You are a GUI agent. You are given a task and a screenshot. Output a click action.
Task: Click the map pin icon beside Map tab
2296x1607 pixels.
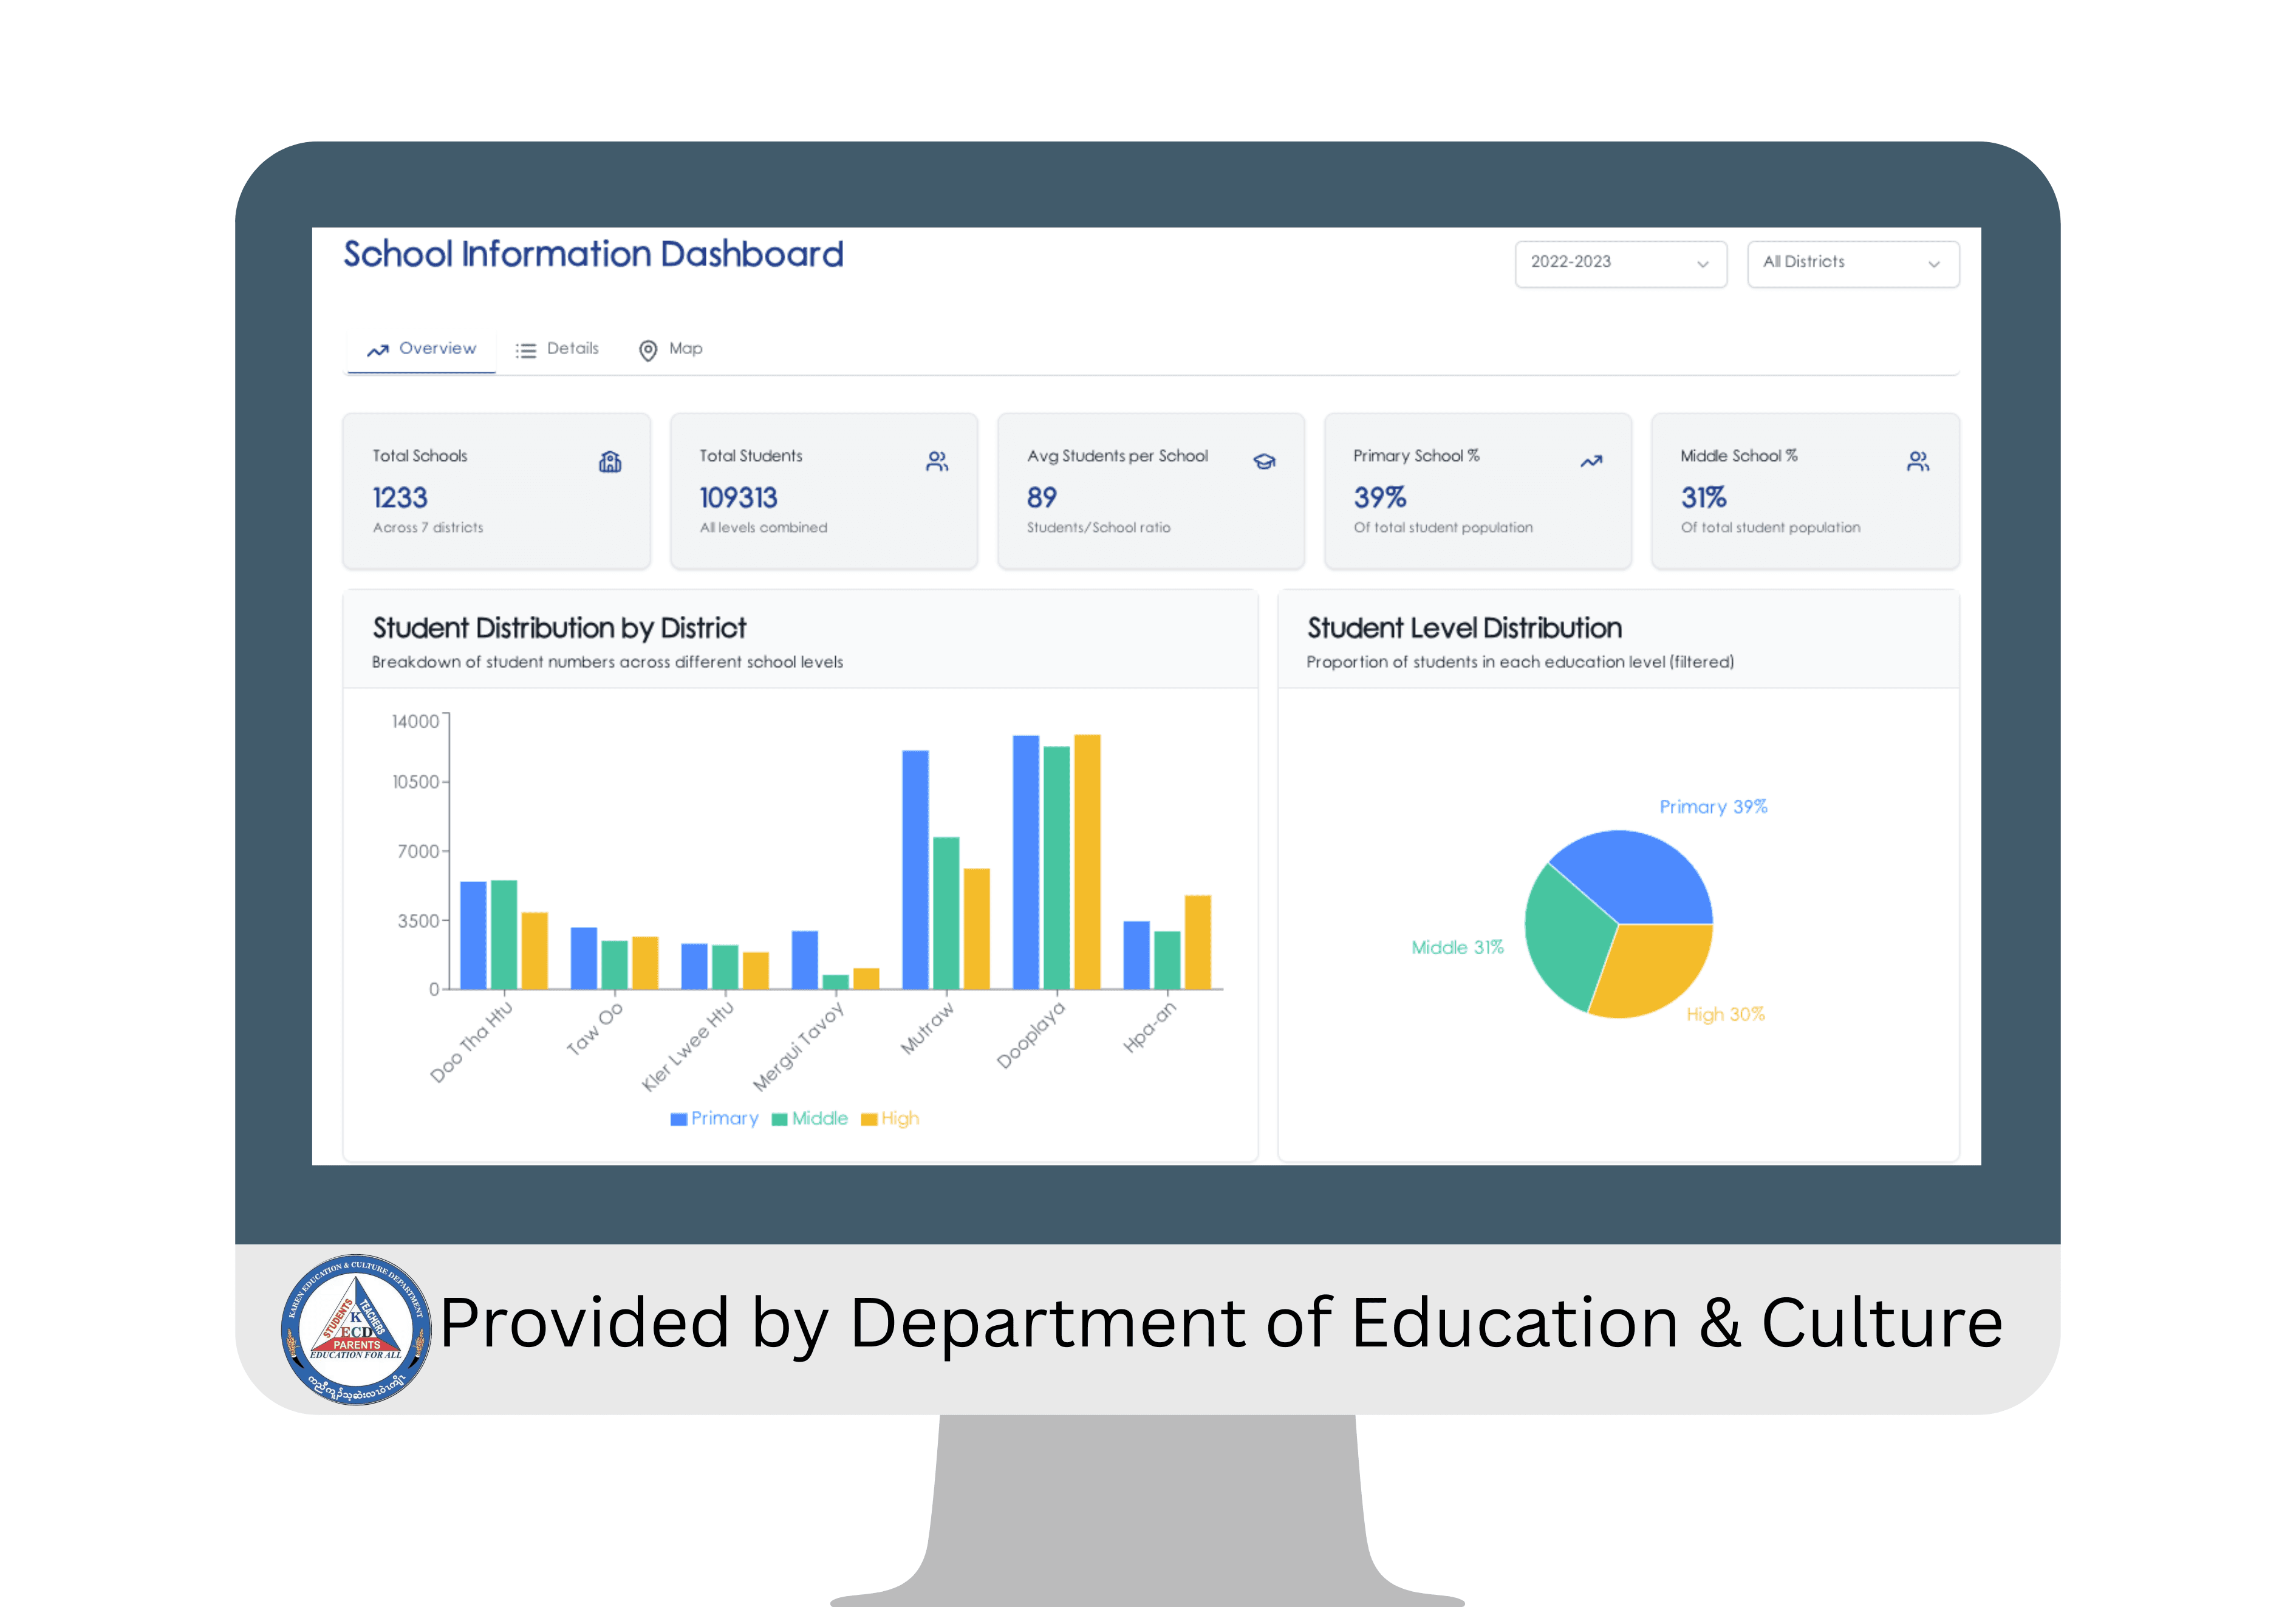648,350
